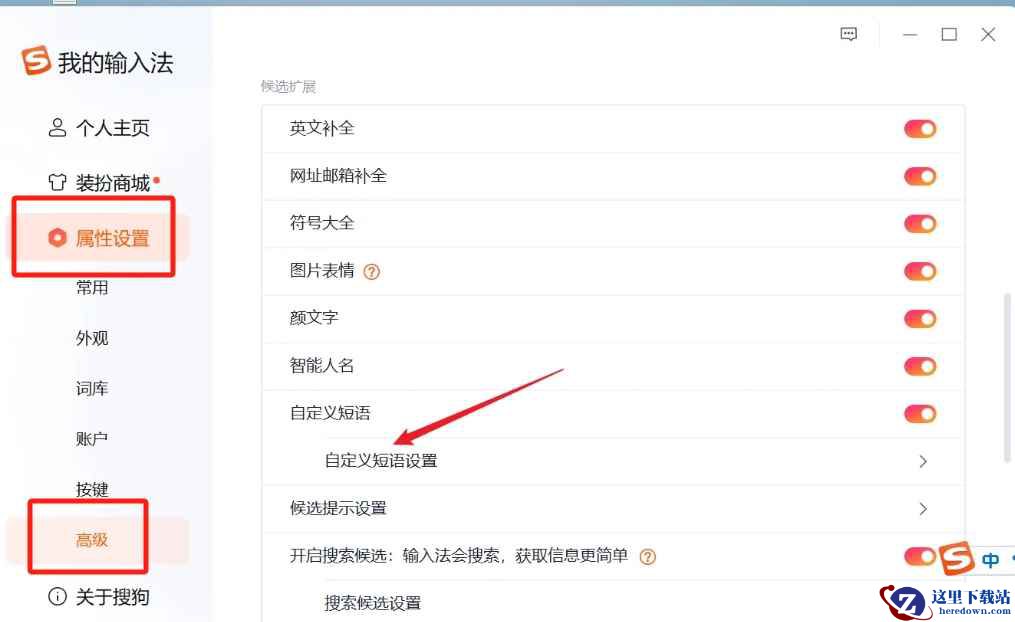This screenshot has height=622, width=1015.
Task: Expand 自定义短语设置 with its chevron arrow
Action: point(923,461)
